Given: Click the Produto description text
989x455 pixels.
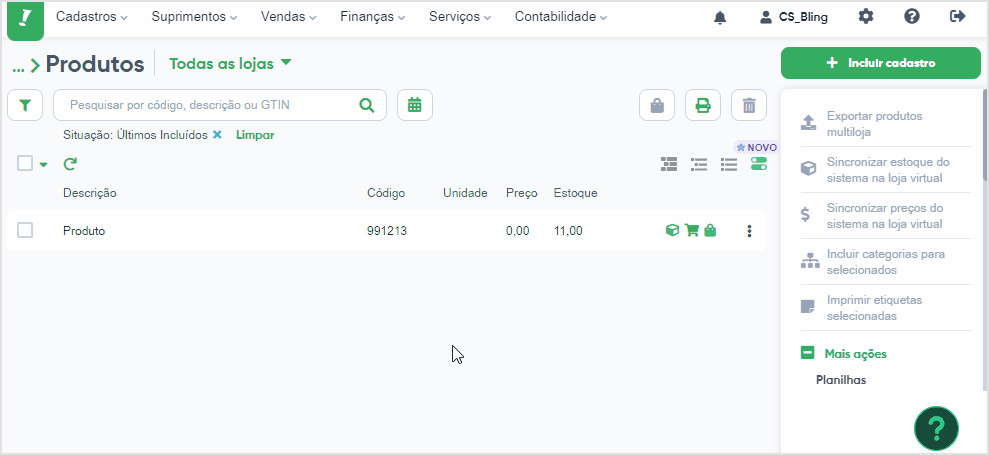Looking at the screenshot, I should (84, 231).
